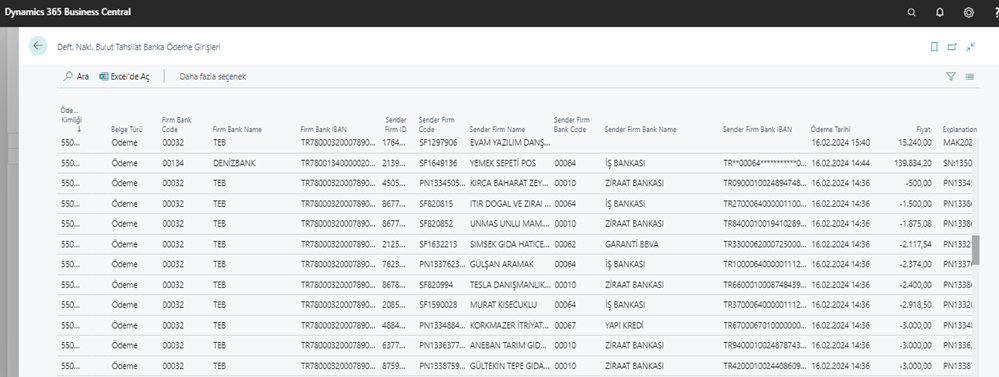Click firm bank code 00134

[173, 164]
